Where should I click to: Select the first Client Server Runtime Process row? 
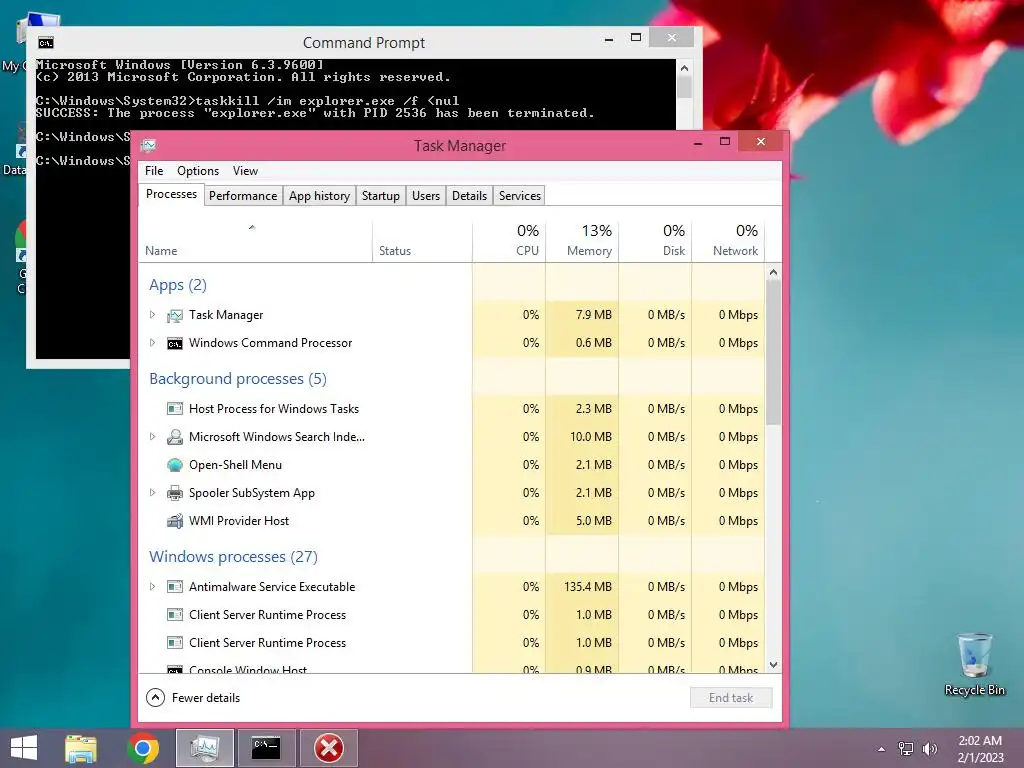tap(451, 615)
